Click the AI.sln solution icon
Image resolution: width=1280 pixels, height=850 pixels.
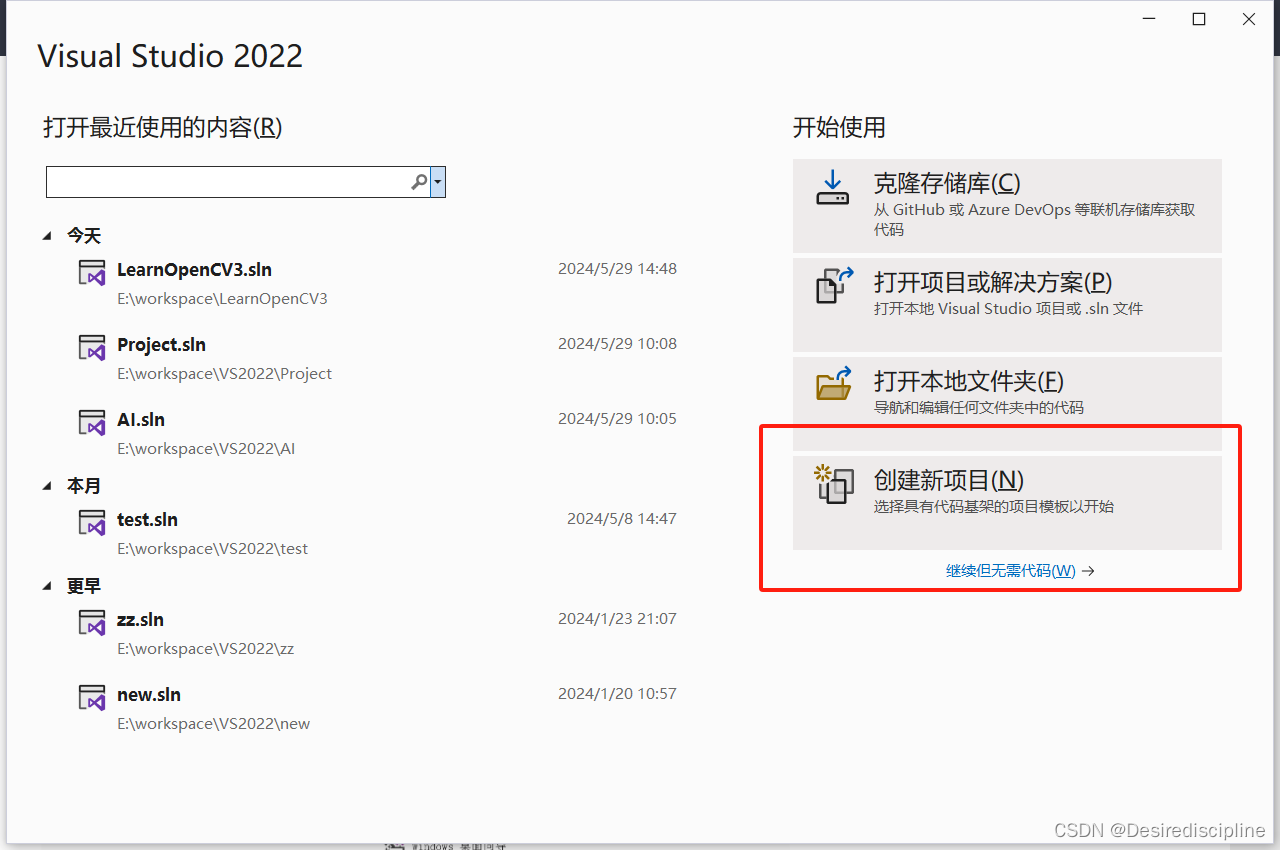point(92,423)
